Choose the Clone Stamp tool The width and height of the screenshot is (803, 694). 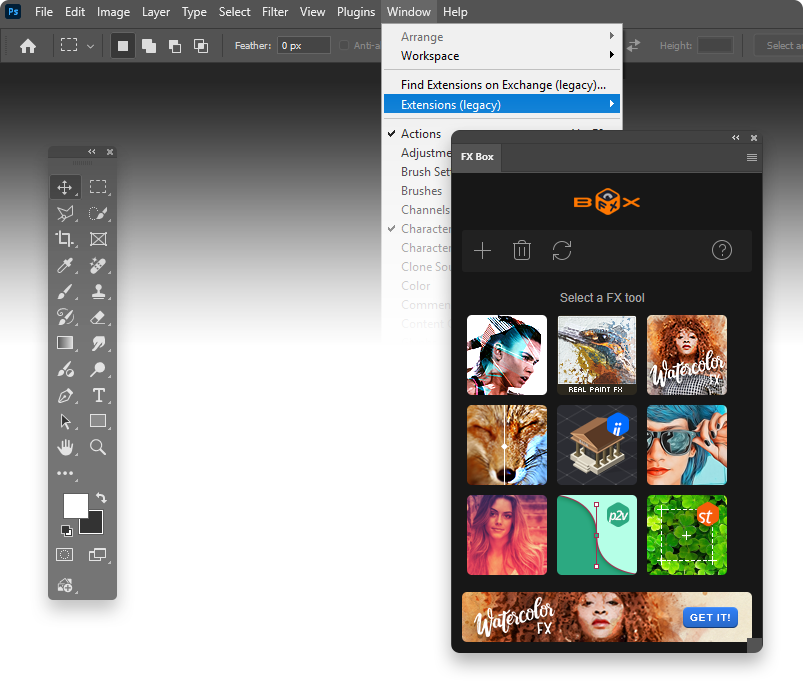[99, 293]
